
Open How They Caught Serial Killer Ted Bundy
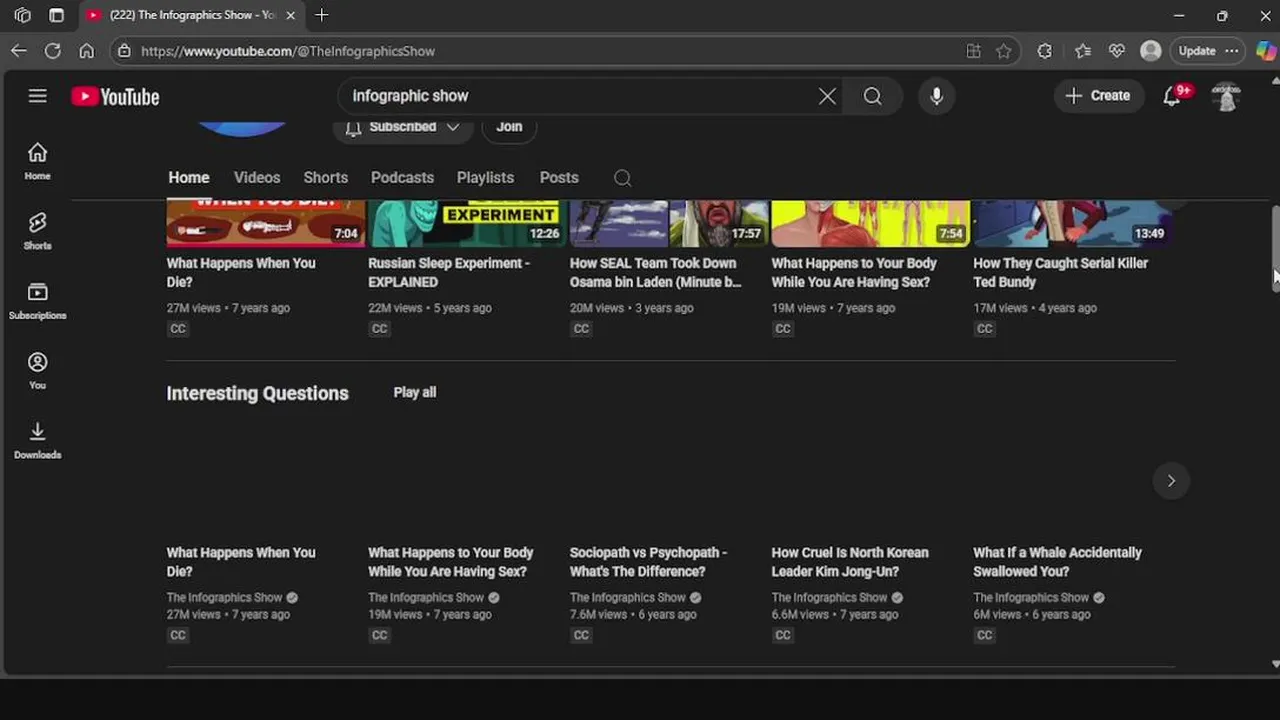pyautogui.click(x=1060, y=272)
